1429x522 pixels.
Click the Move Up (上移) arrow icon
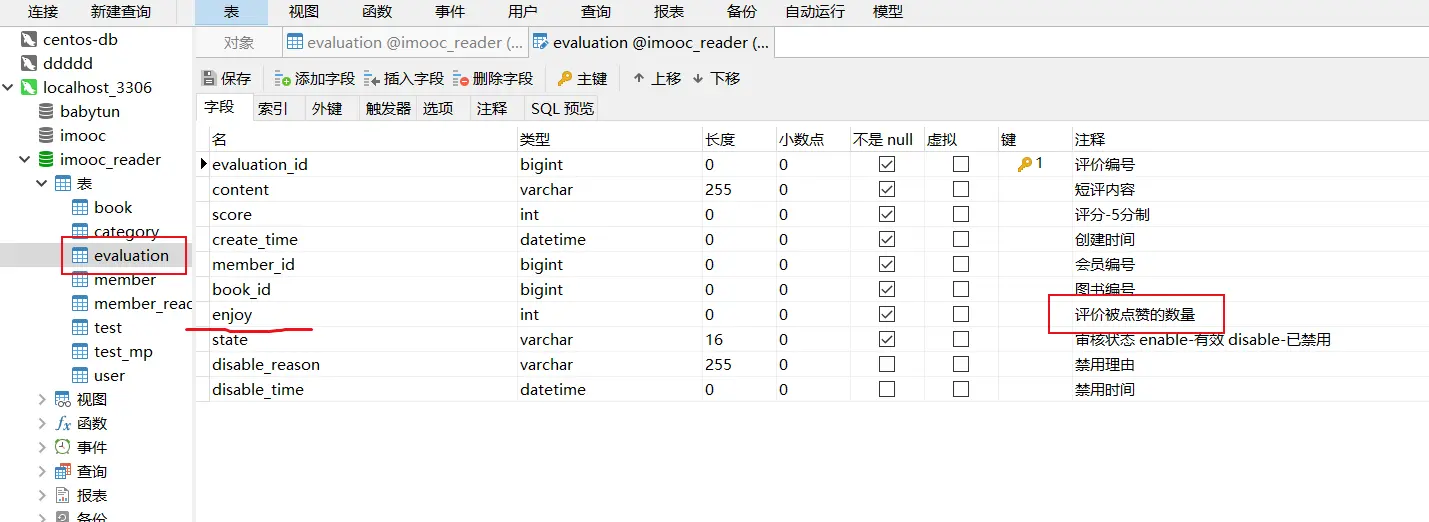tap(639, 78)
